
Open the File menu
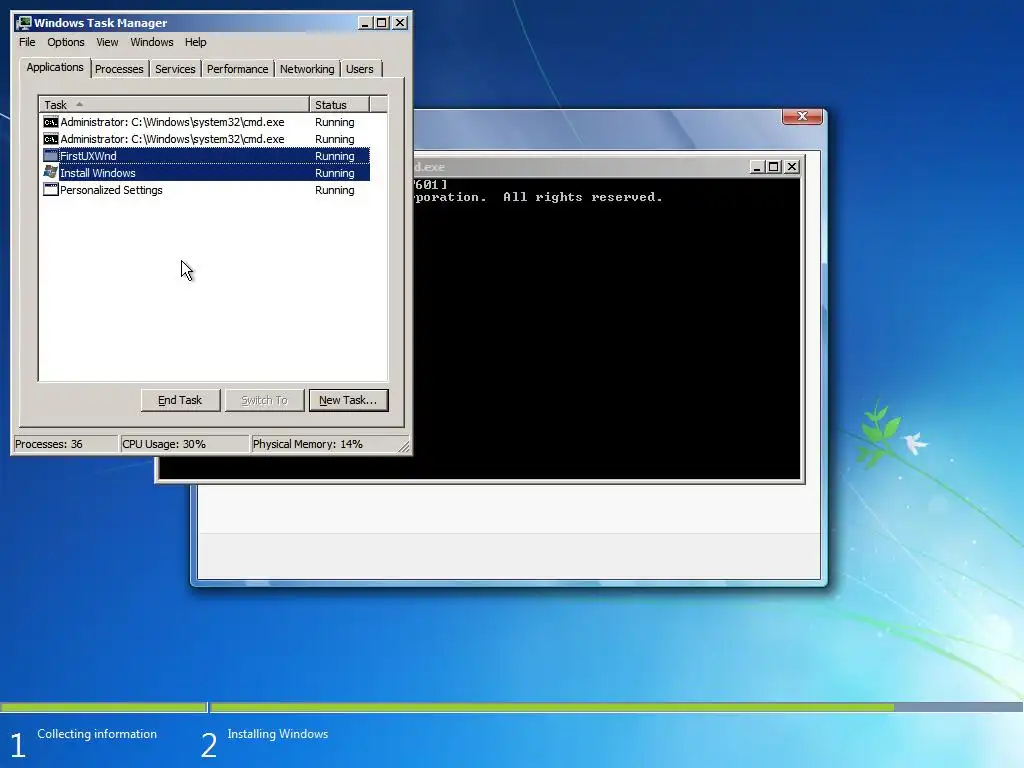point(27,42)
